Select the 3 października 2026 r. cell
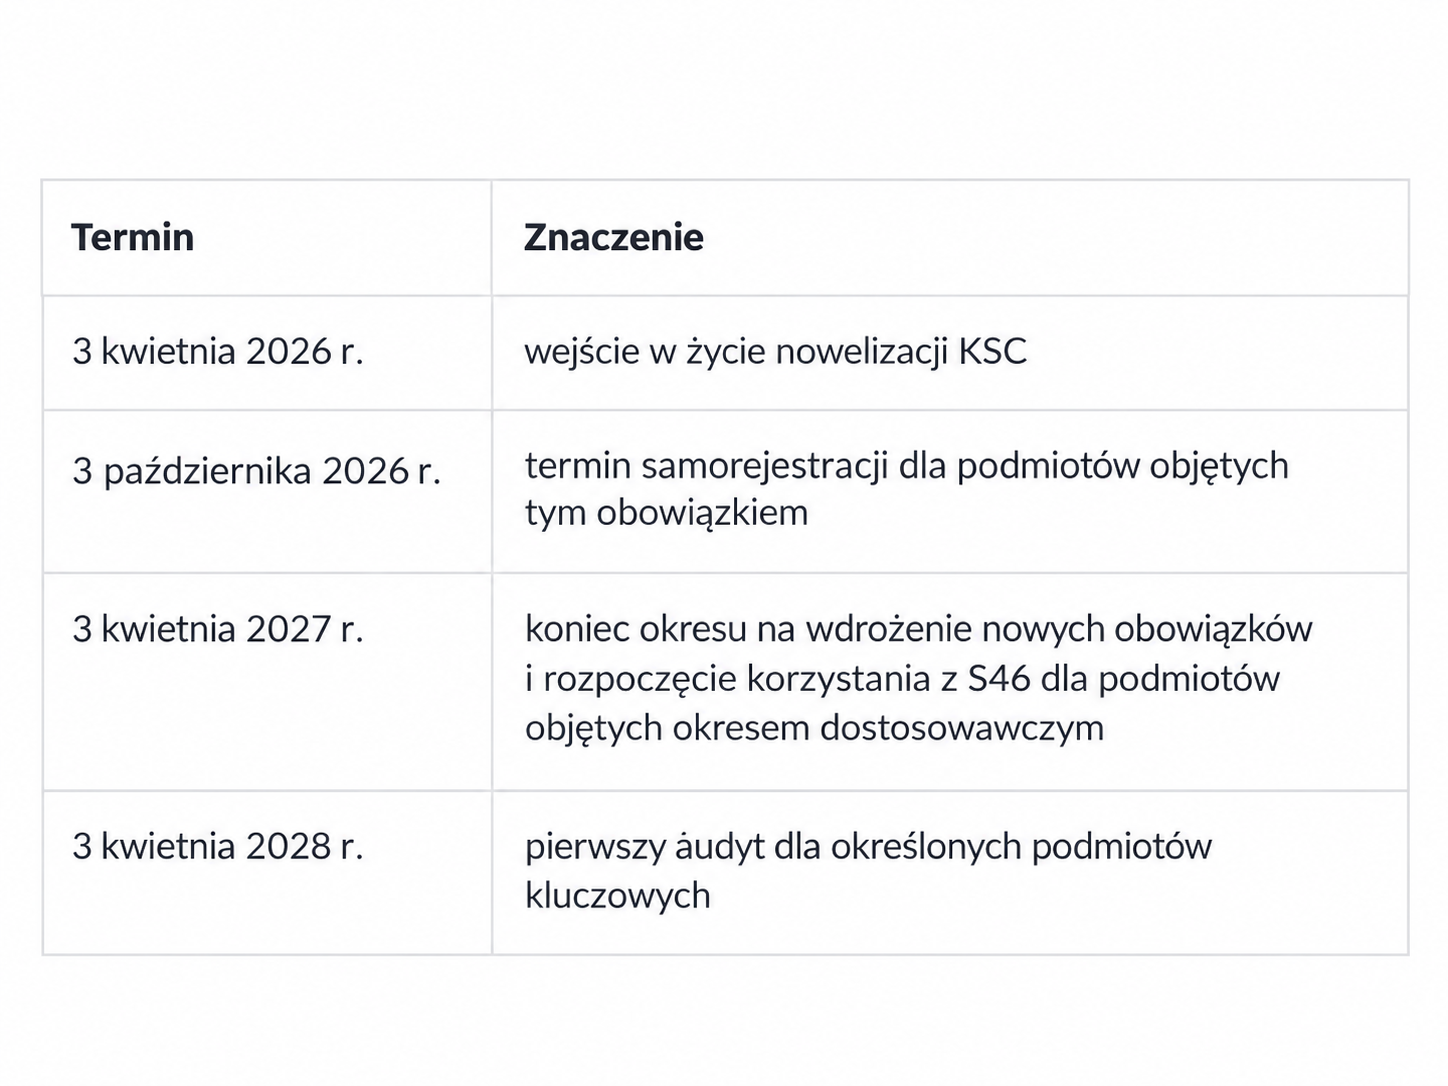This screenshot has height=1086, width=1448. (267, 492)
